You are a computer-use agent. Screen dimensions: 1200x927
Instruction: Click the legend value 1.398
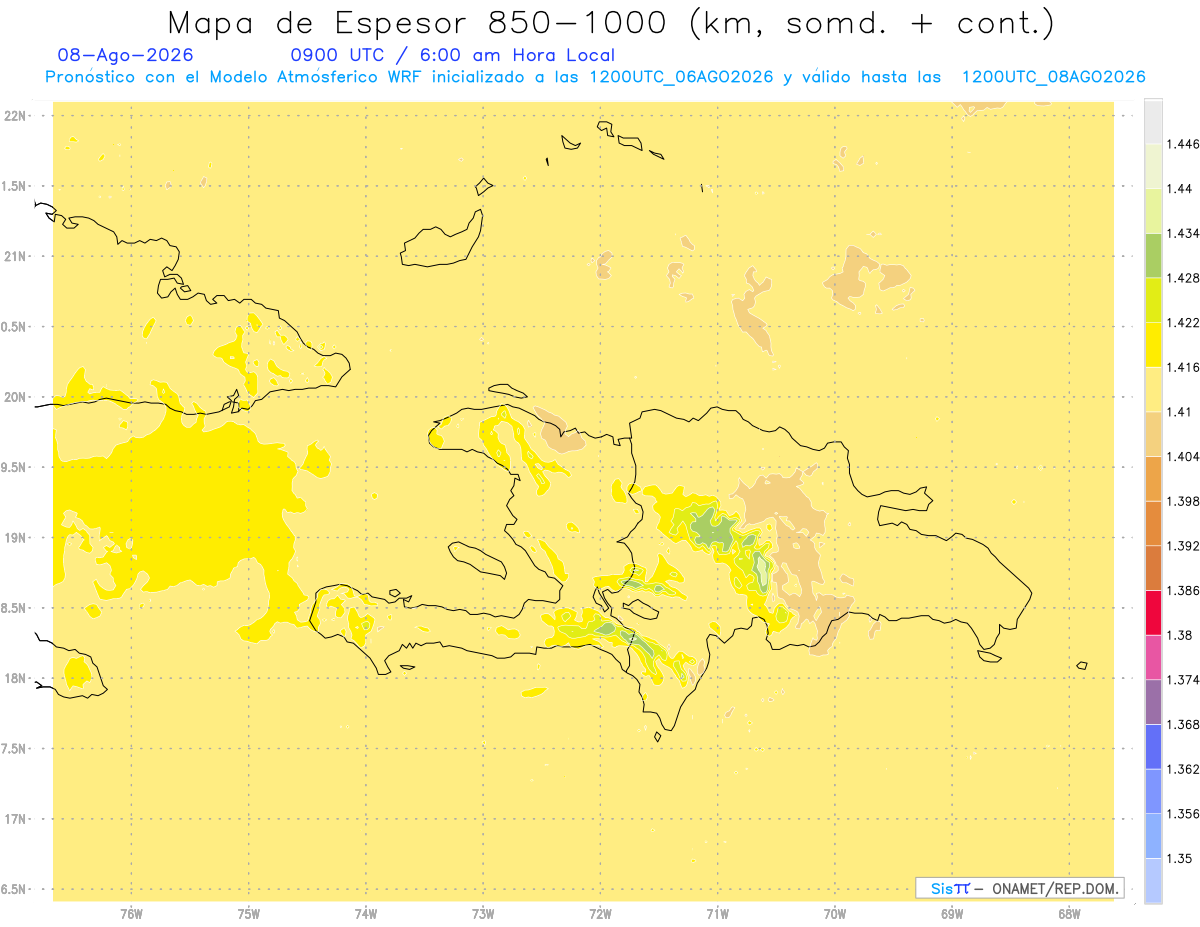(x=1183, y=501)
